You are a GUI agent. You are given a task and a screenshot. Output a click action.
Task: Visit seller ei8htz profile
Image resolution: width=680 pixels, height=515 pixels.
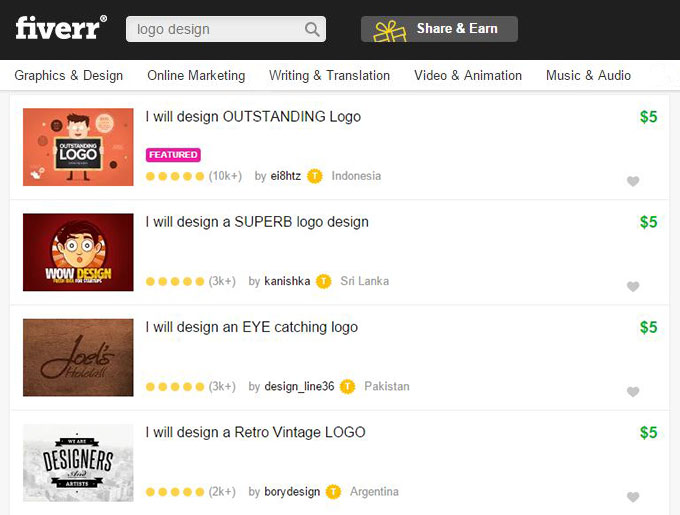tap(286, 176)
